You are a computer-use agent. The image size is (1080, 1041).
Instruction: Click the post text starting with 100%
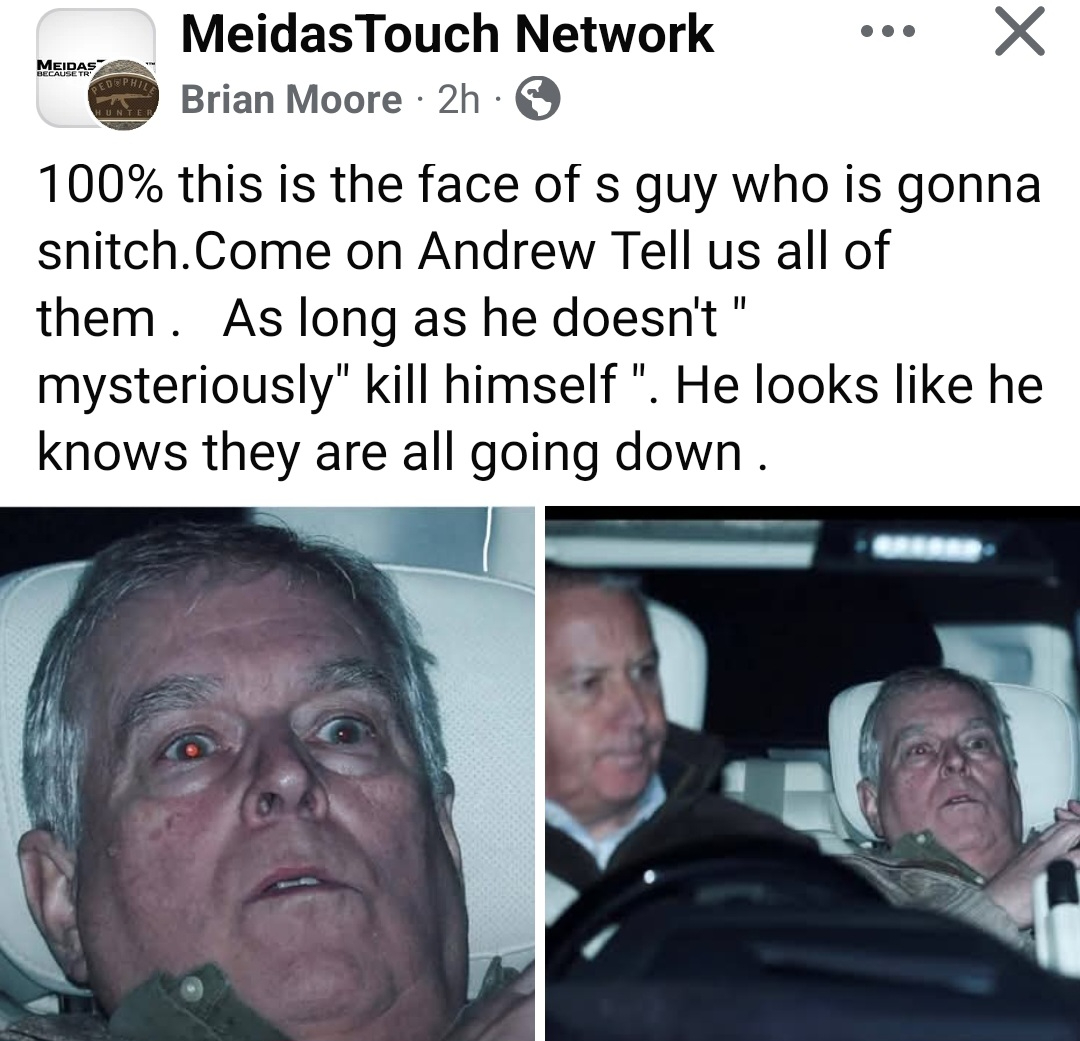(x=540, y=318)
